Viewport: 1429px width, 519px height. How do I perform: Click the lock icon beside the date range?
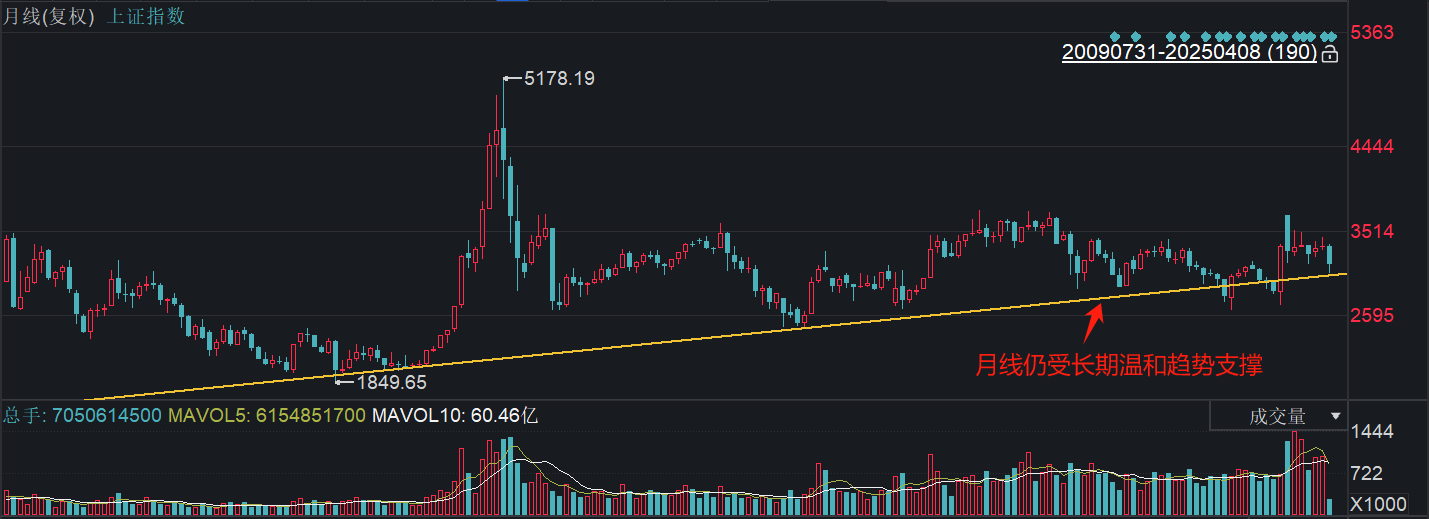(x=1329, y=53)
